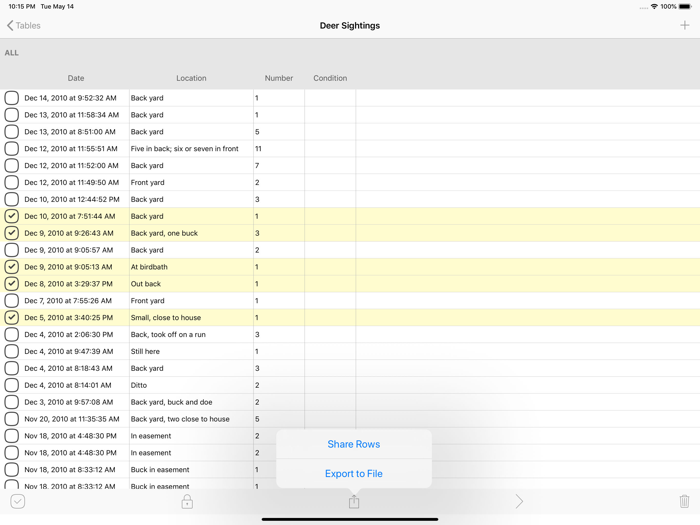The width and height of the screenshot is (700, 525).
Task: Select 'Dec 12, 2010 at 11:49:50 AM' date cell
Action: point(71,182)
